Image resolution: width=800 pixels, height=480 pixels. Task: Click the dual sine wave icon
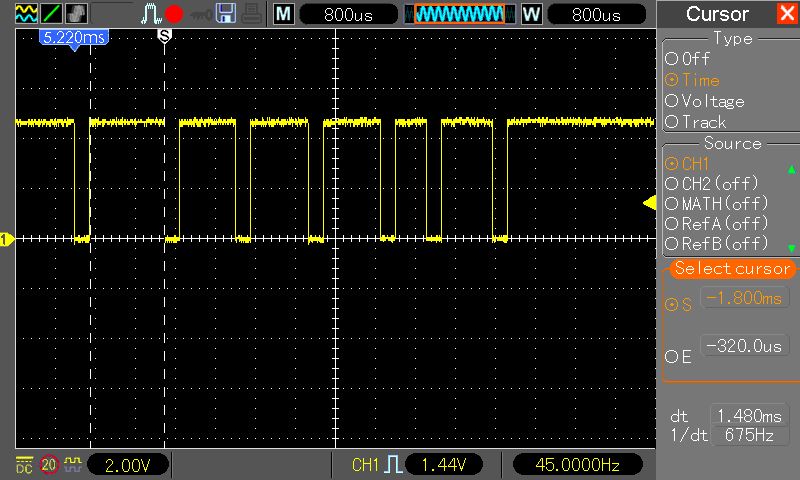pos(25,14)
